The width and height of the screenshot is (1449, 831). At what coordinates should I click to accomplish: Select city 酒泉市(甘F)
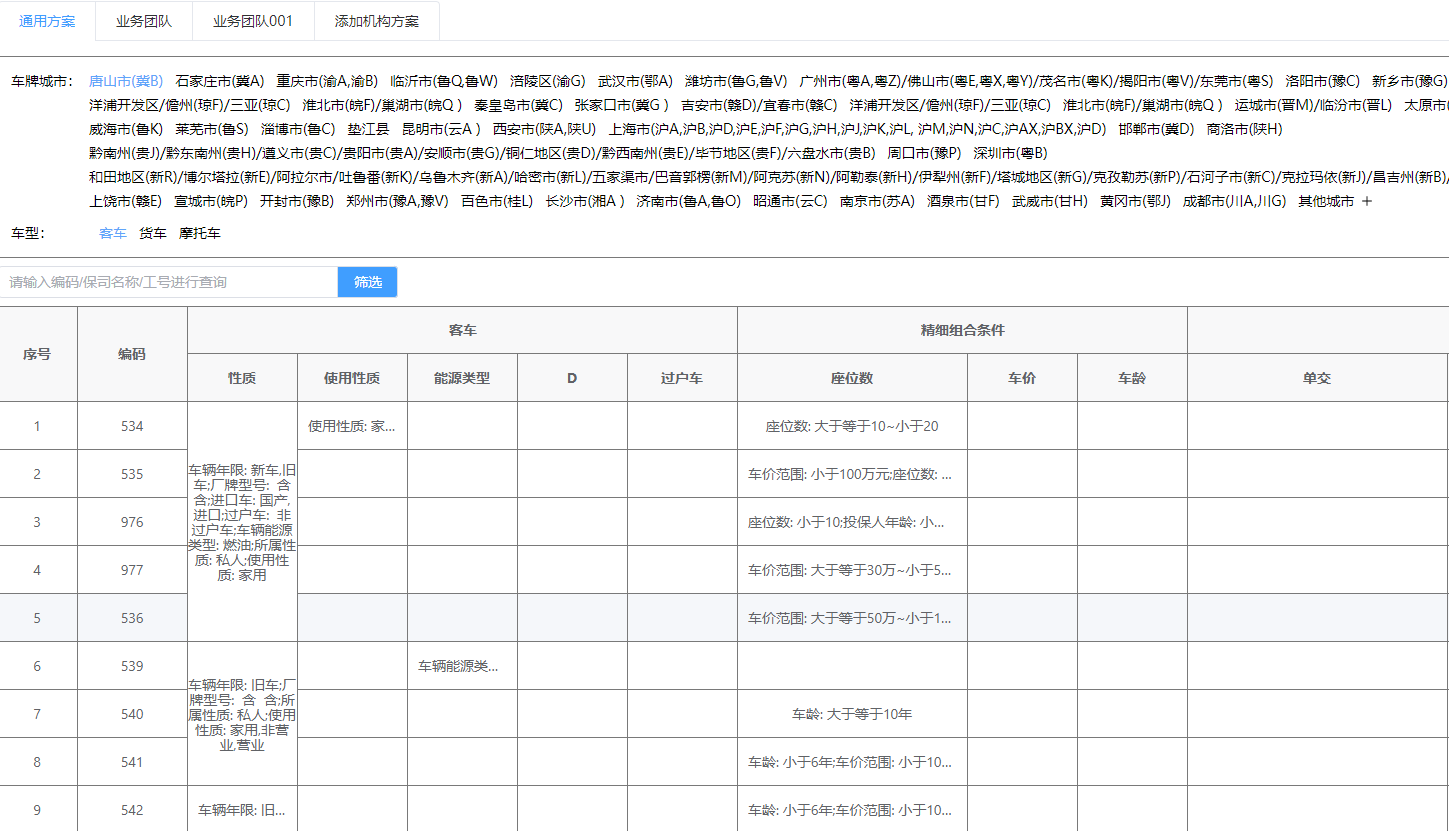tap(963, 201)
